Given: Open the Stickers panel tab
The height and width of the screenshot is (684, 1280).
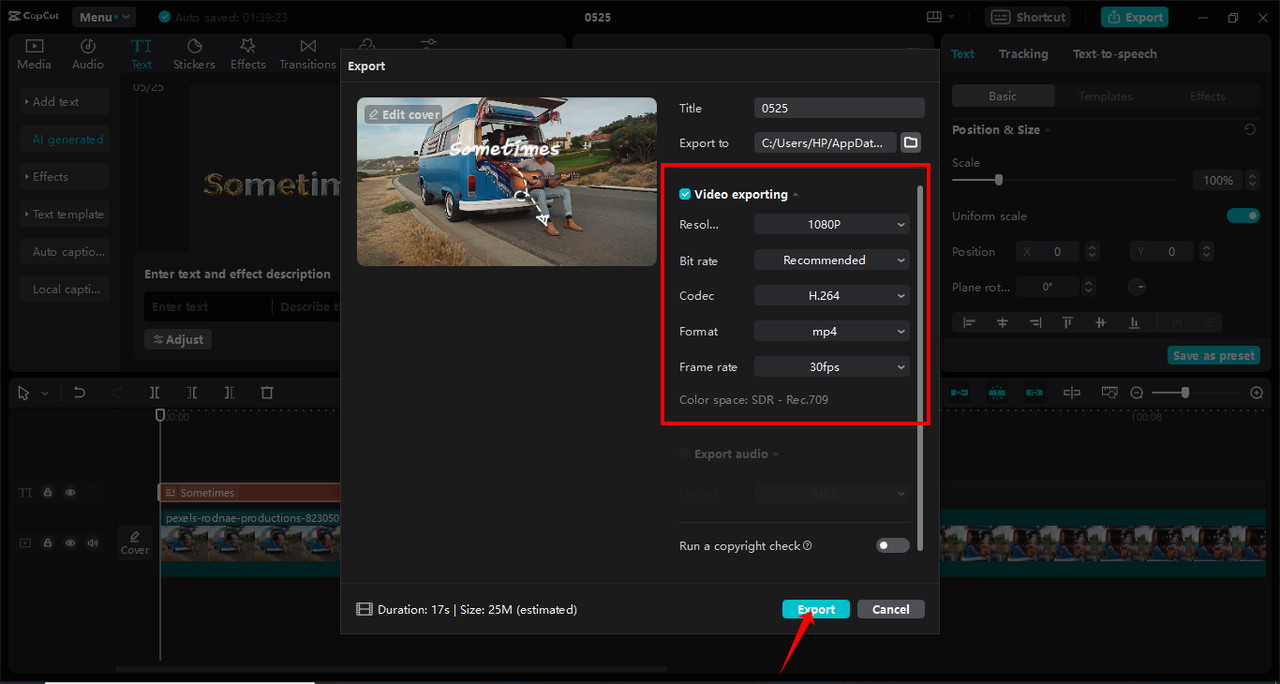Looking at the screenshot, I should click(194, 54).
